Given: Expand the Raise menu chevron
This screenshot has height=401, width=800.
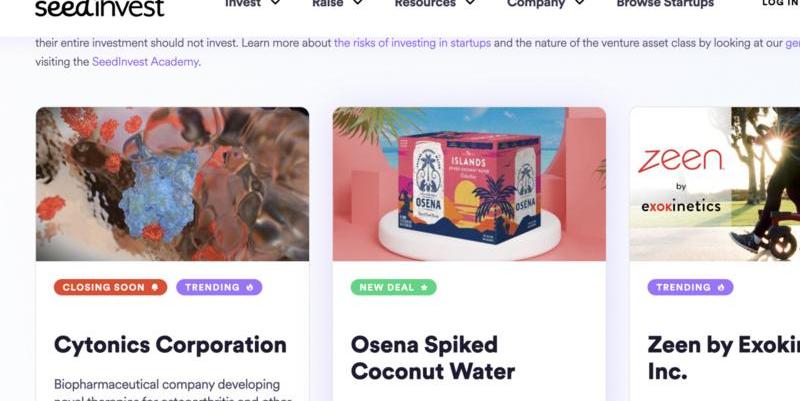Looking at the screenshot, I should [x=358, y=3].
